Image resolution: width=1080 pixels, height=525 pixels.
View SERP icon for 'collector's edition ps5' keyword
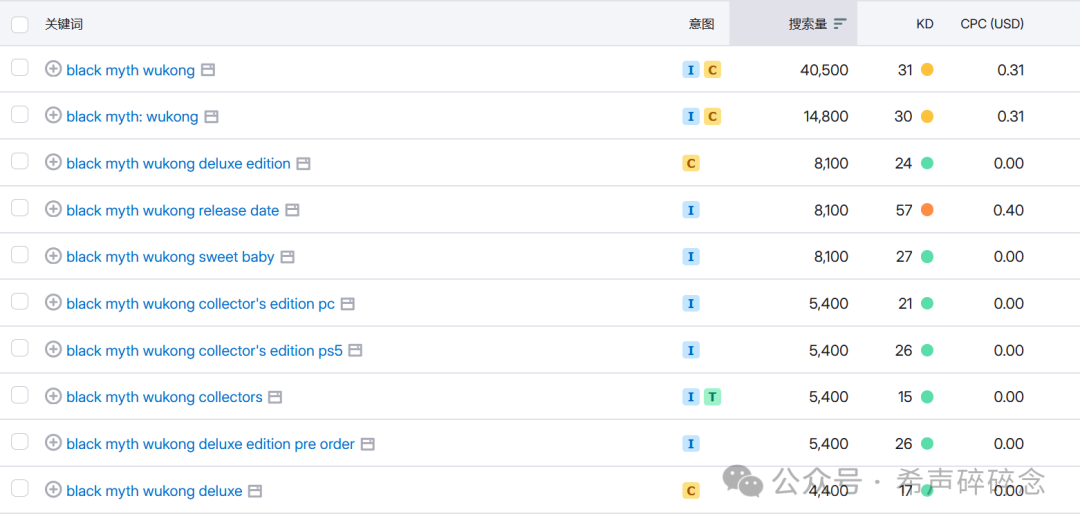click(x=355, y=351)
